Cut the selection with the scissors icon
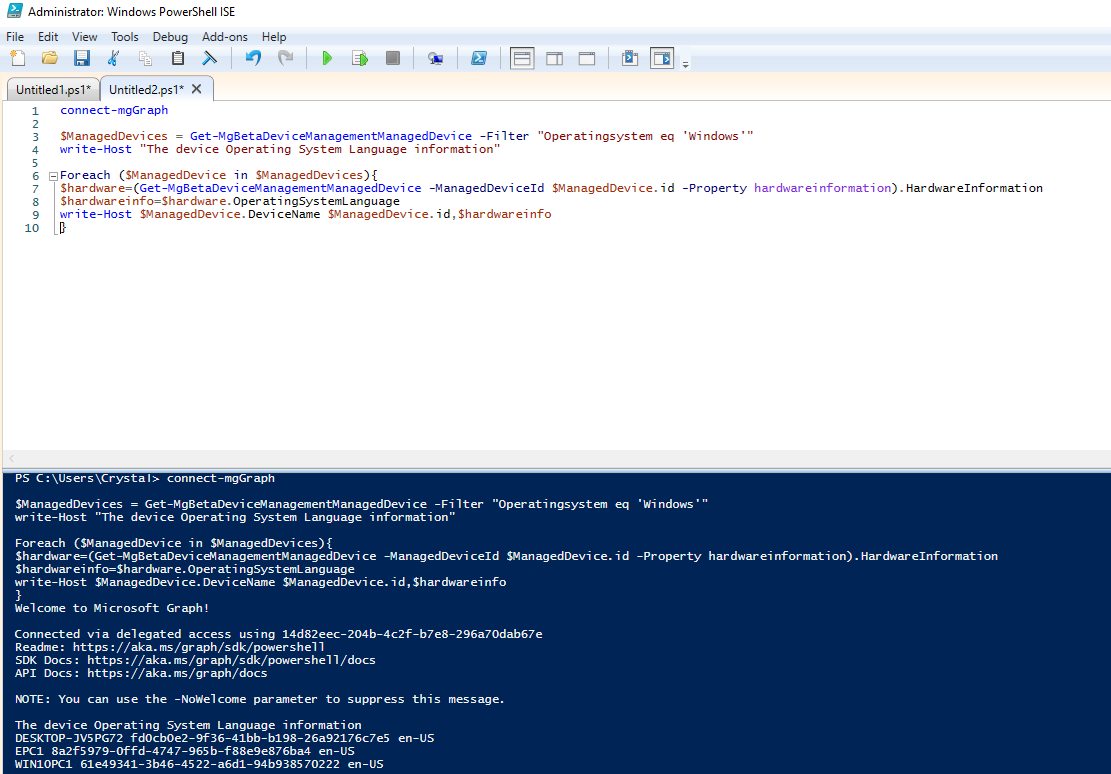This screenshot has height=774, width=1111. tap(112, 58)
